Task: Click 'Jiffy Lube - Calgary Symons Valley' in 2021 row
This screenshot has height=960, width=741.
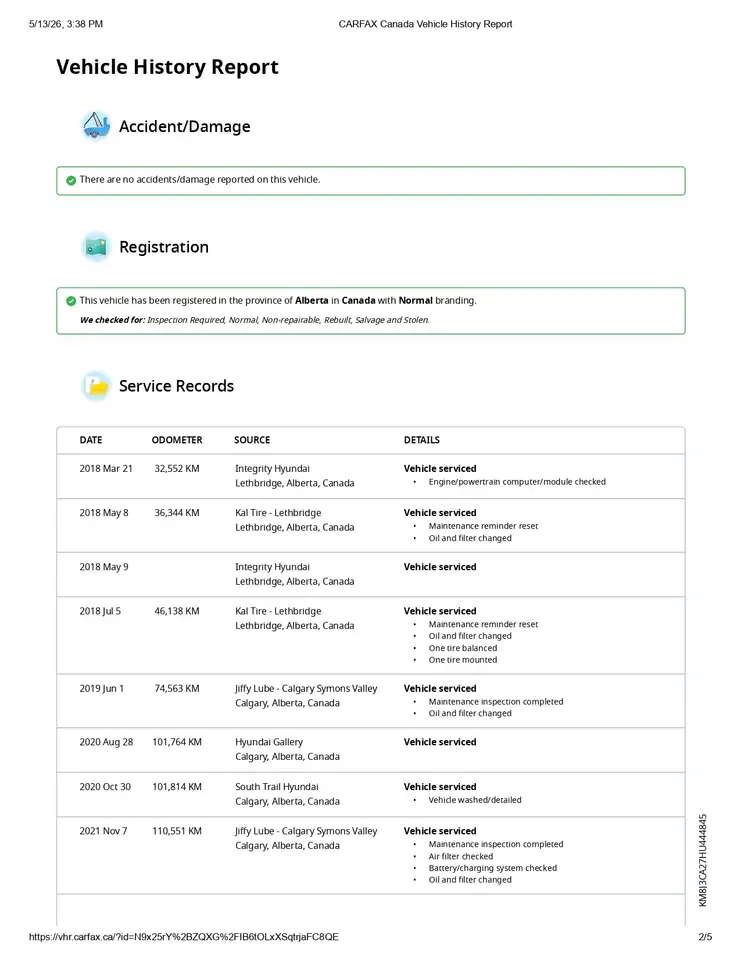Action: pyautogui.click(x=306, y=831)
